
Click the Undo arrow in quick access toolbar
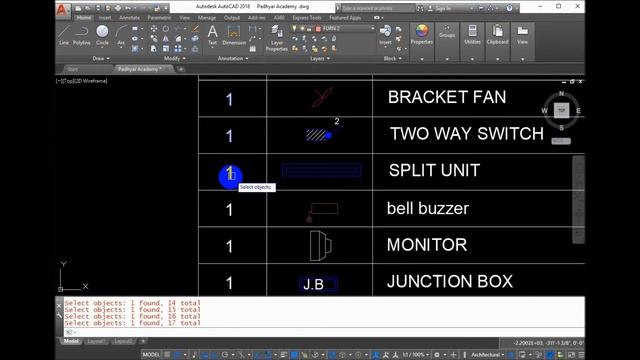pyautogui.click(x=128, y=8)
